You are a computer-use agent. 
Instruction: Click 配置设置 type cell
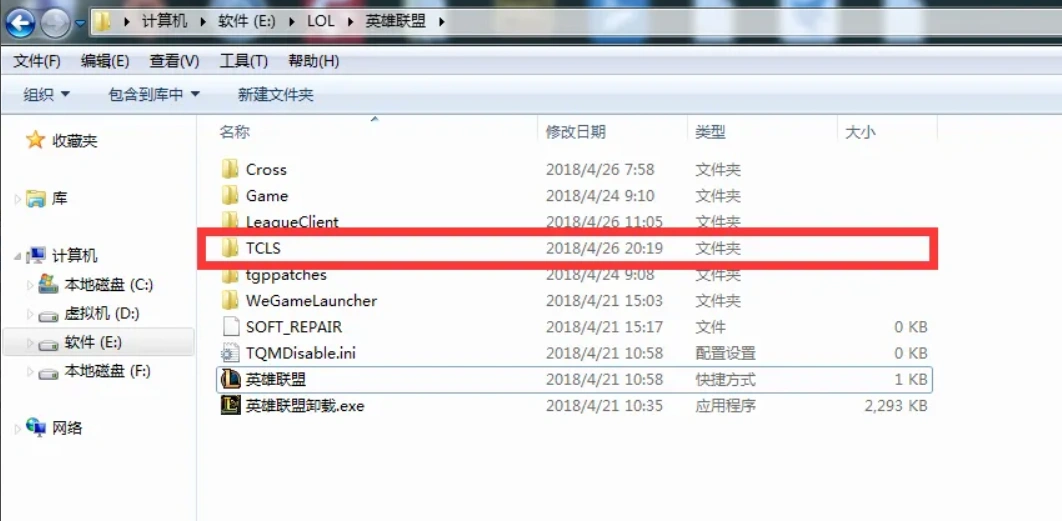click(725, 353)
